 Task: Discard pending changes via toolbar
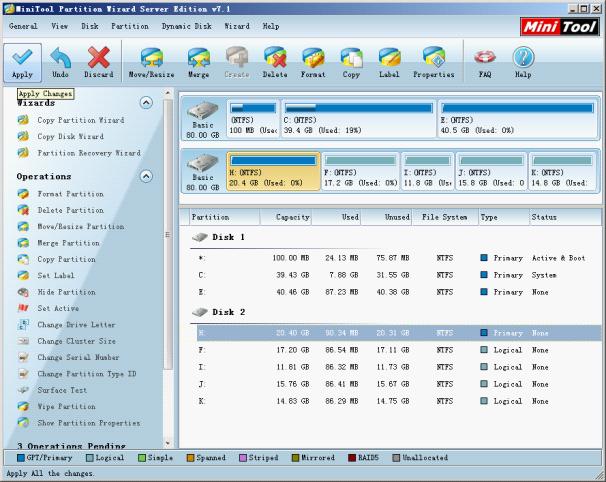(x=99, y=63)
